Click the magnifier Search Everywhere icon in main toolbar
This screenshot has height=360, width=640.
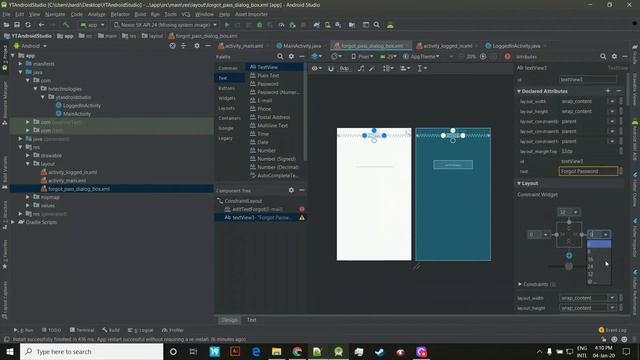click(377, 25)
